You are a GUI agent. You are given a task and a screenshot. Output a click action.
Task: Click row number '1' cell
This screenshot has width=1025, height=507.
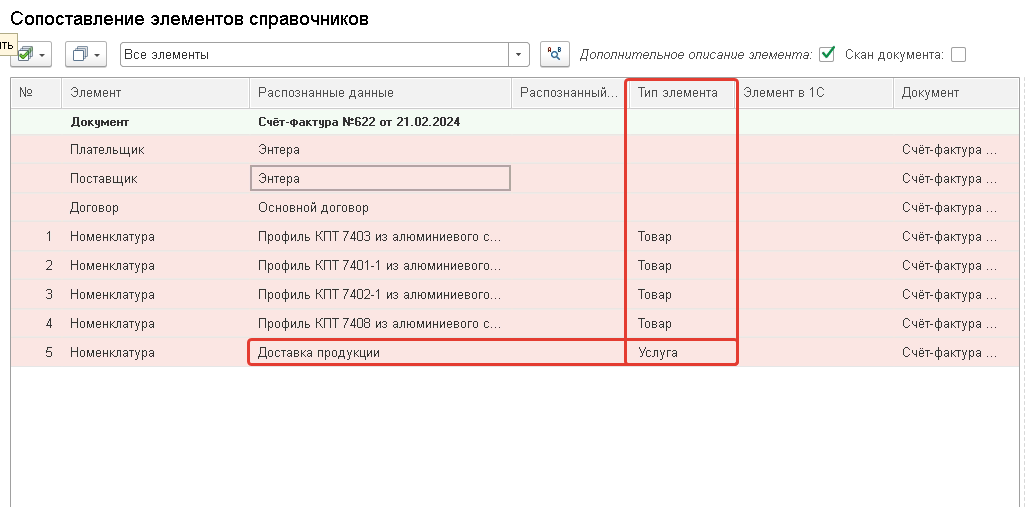pyautogui.click(x=37, y=237)
